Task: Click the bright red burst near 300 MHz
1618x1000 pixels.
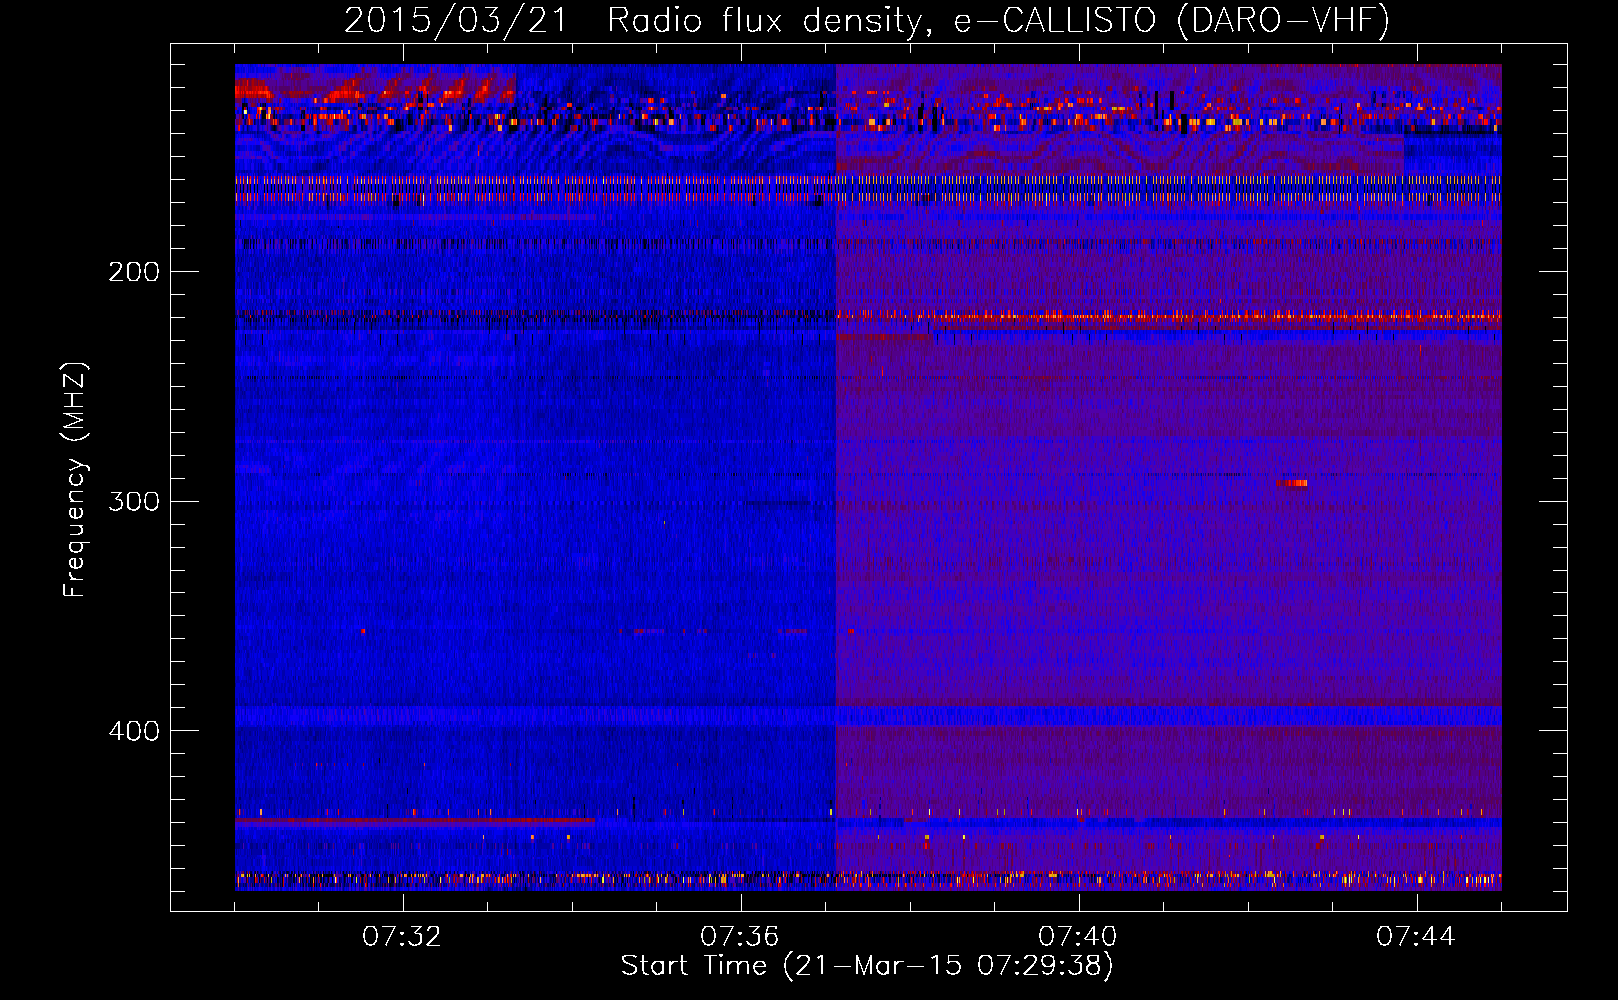Action: click(1292, 483)
